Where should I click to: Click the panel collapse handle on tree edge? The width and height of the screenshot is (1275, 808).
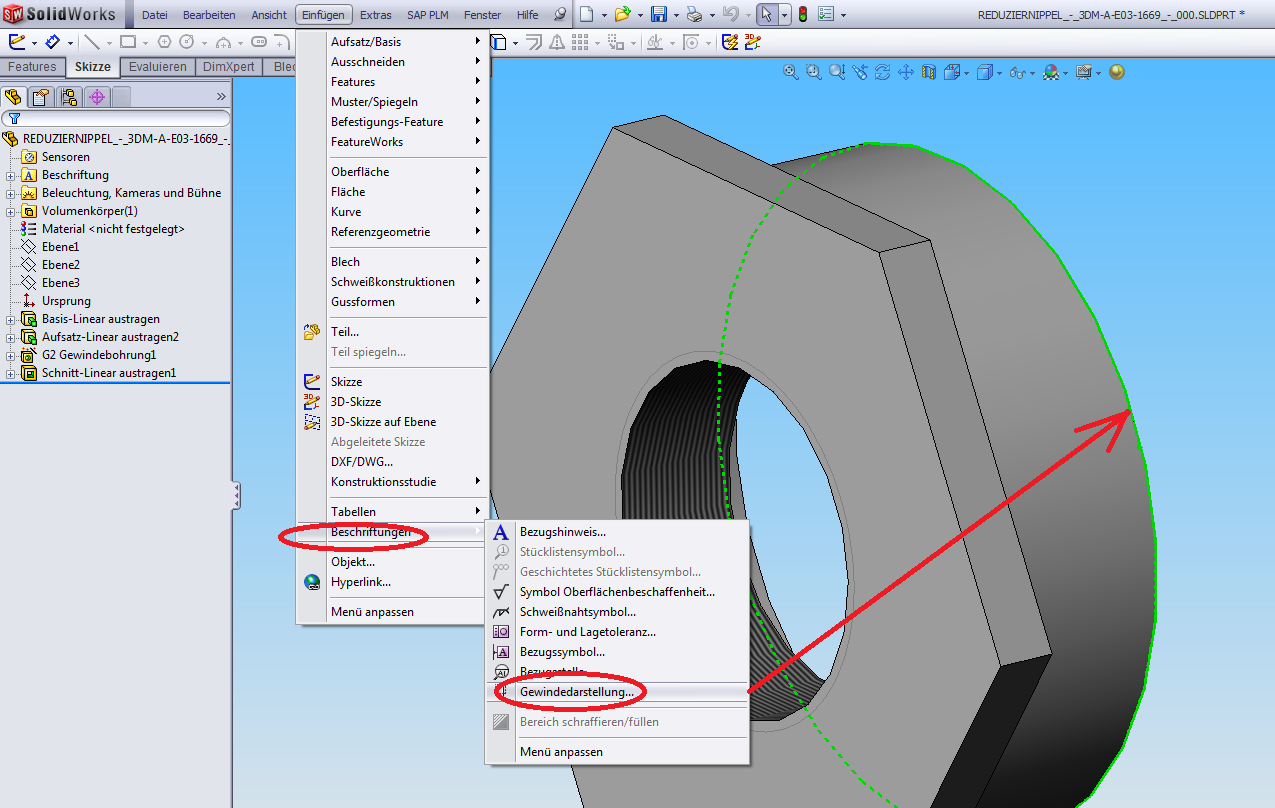pos(236,495)
